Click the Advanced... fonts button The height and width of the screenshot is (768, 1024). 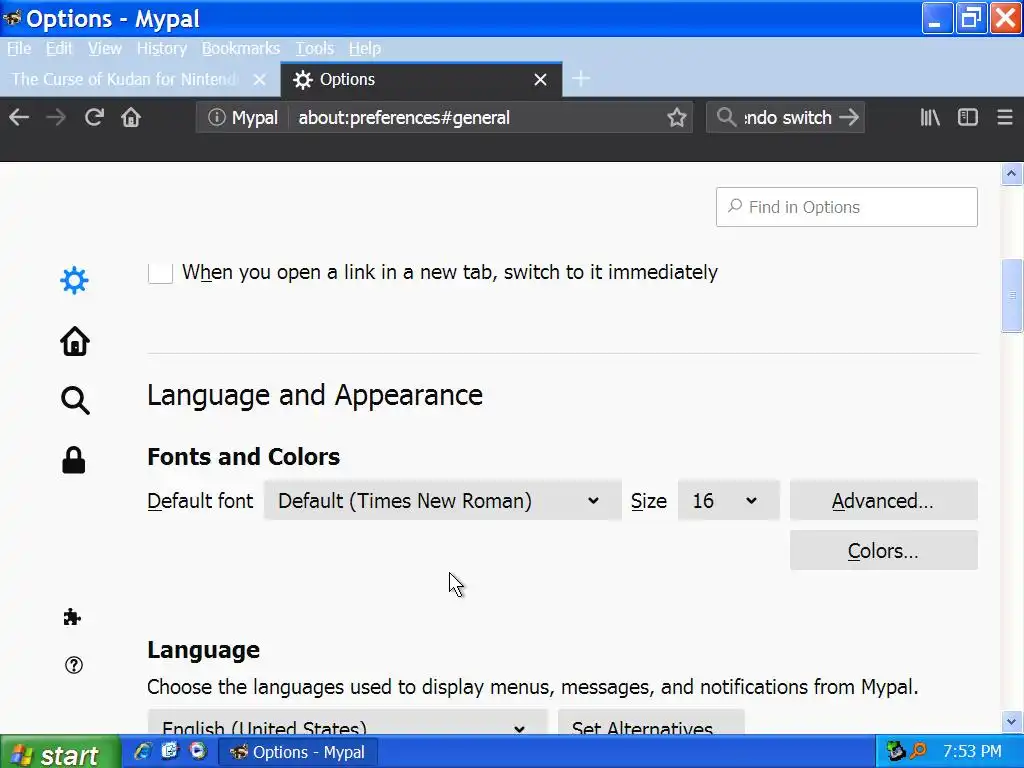883,501
